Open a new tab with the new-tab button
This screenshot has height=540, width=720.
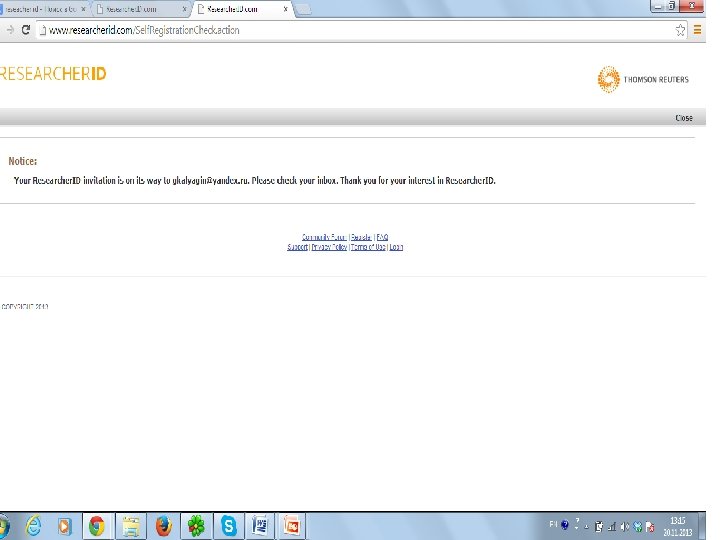click(302, 10)
